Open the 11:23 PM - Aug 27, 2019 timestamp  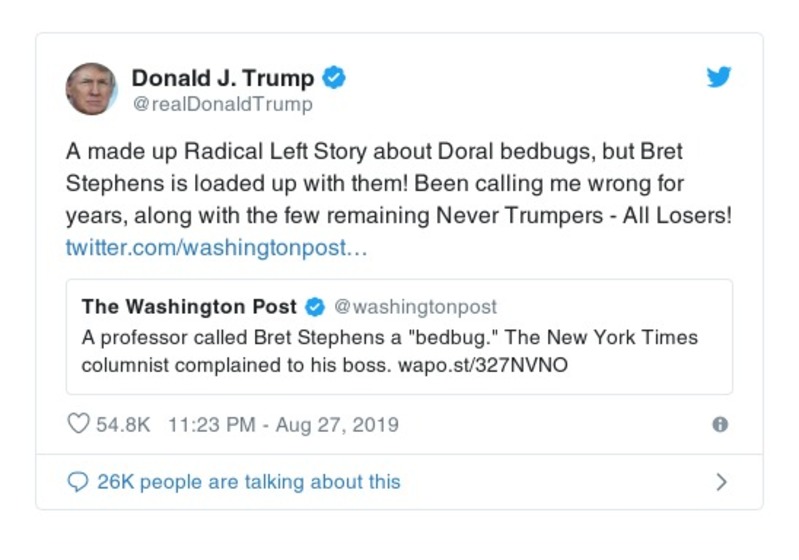[283, 424]
